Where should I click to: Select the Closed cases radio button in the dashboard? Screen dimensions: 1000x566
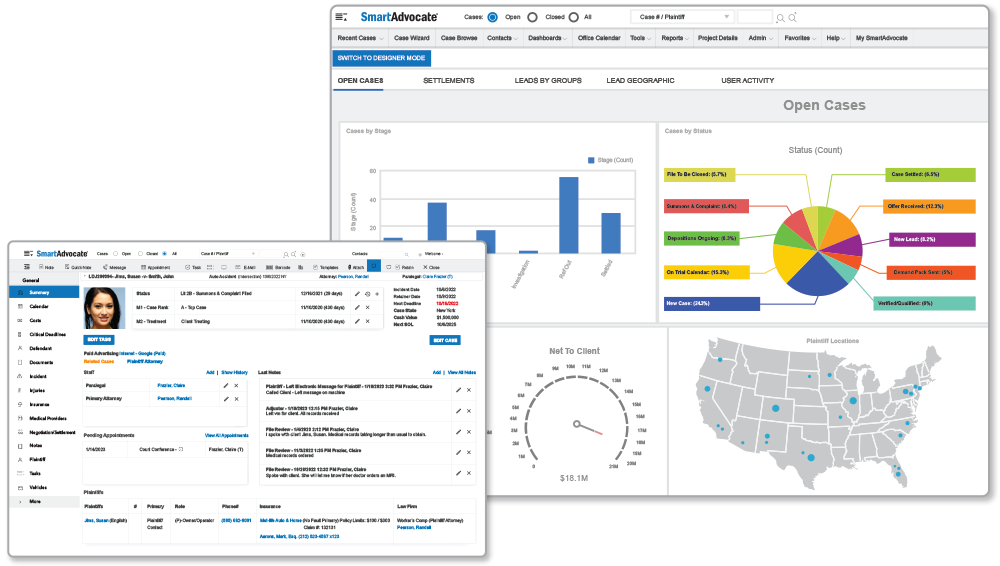click(x=533, y=17)
